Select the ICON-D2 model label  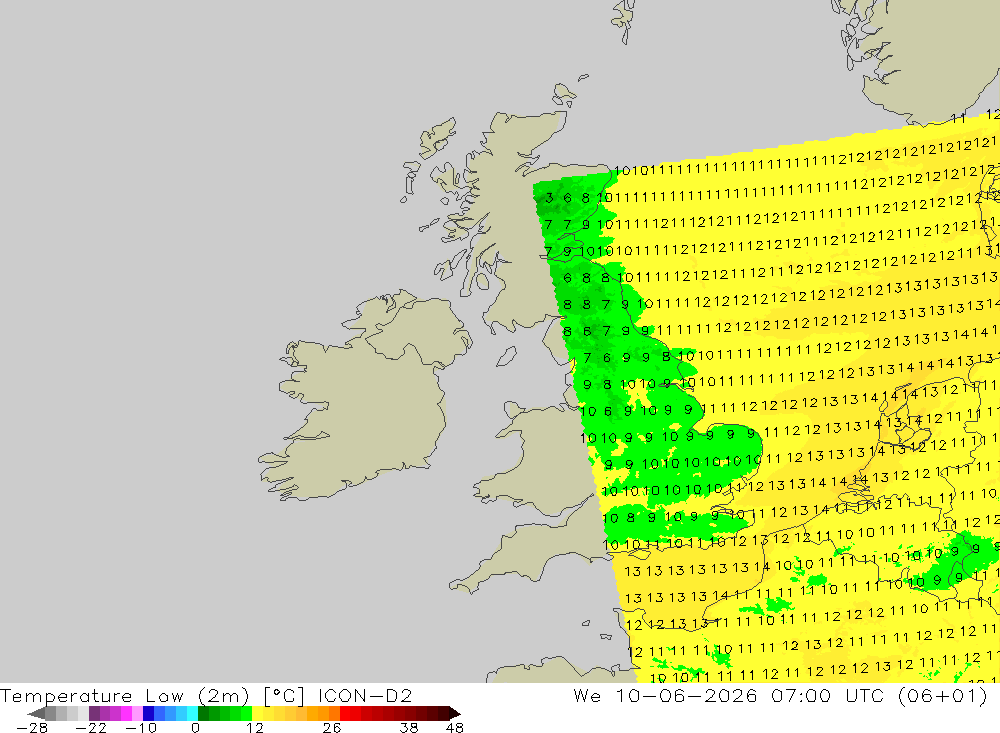point(365,695)
